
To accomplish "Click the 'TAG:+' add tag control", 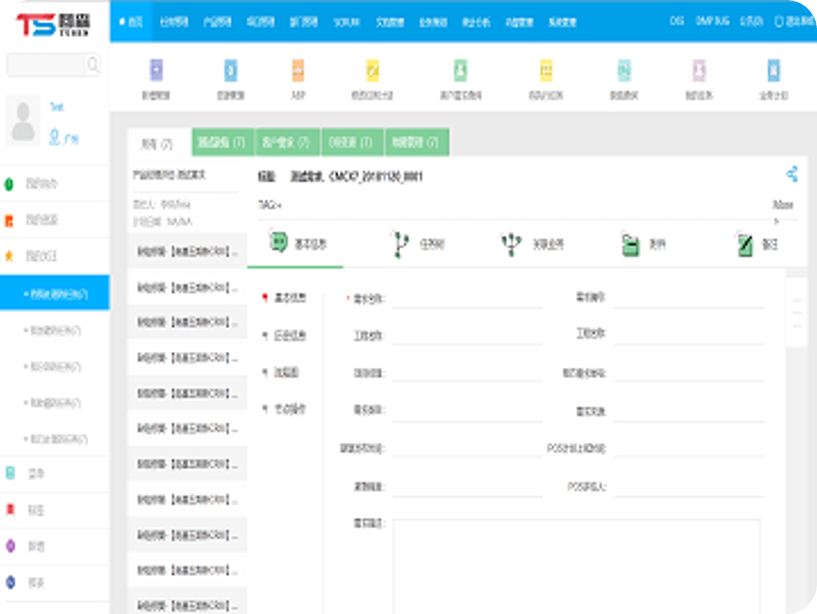I will tap(270, 205).
